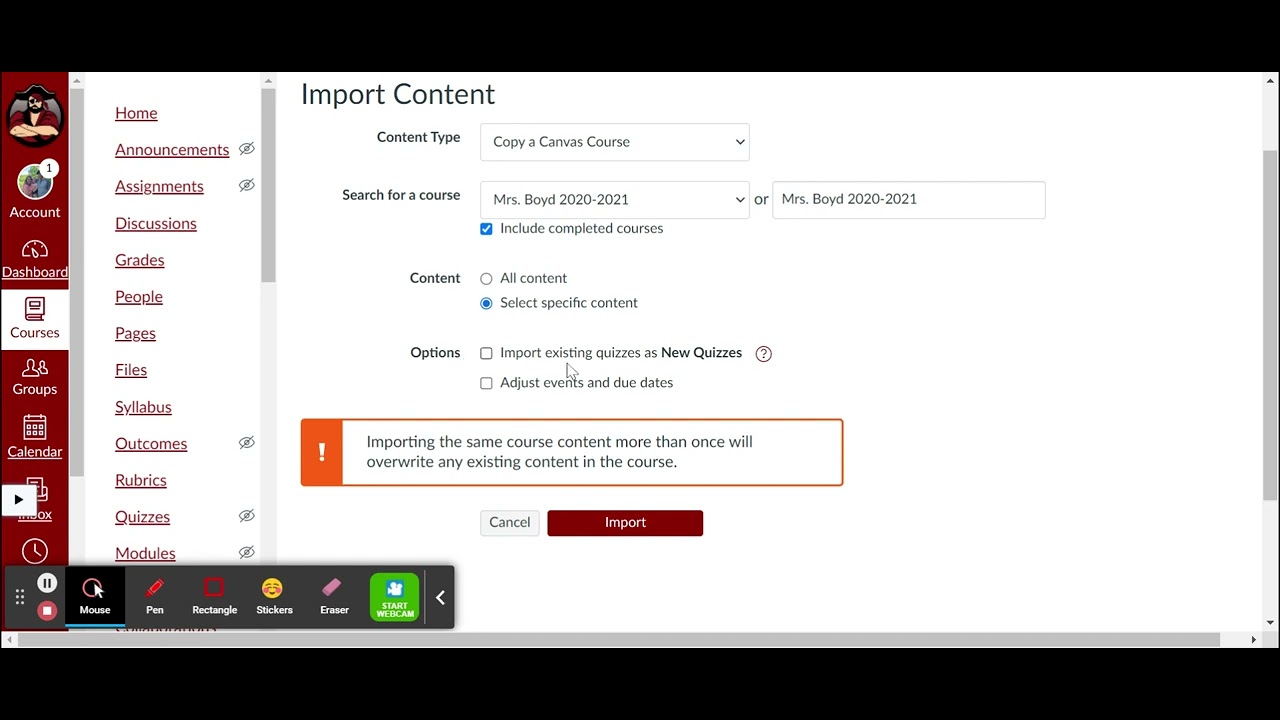The image size is (1280, 720).
Task: Select the All content radio option
Action: (486, 279)
